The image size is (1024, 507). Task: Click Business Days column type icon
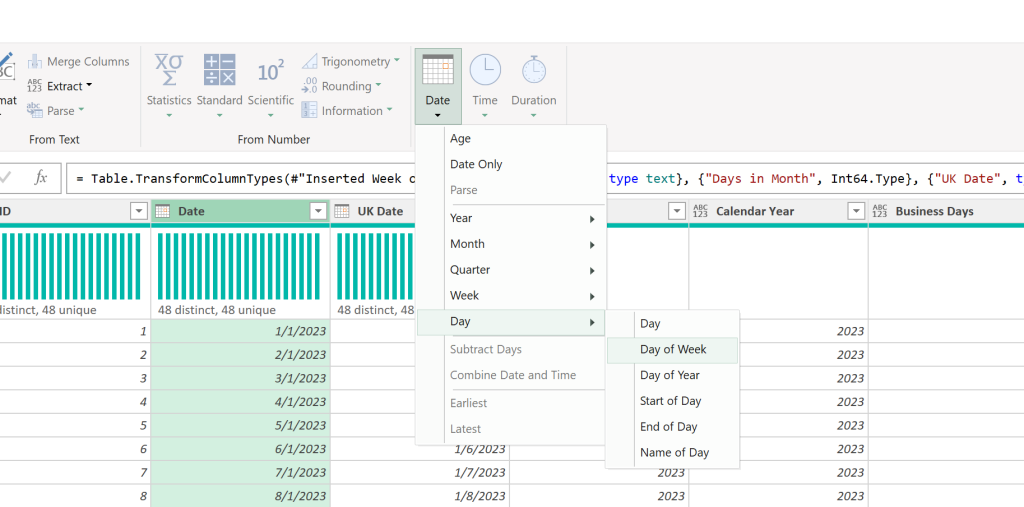(x=880, y=211)
